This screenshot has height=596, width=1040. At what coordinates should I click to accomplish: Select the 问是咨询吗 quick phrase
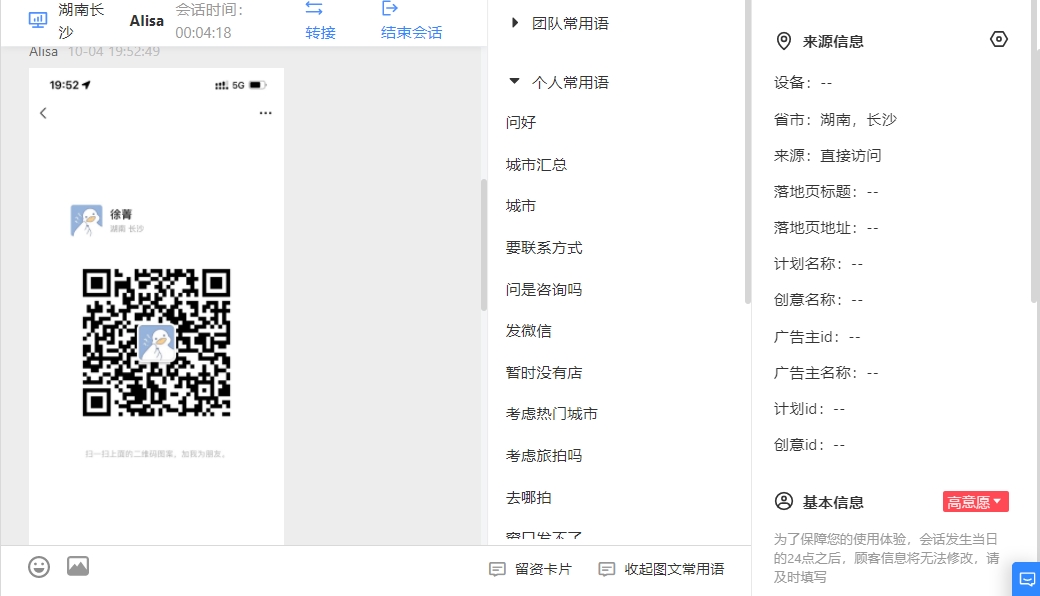coord(544,290)
